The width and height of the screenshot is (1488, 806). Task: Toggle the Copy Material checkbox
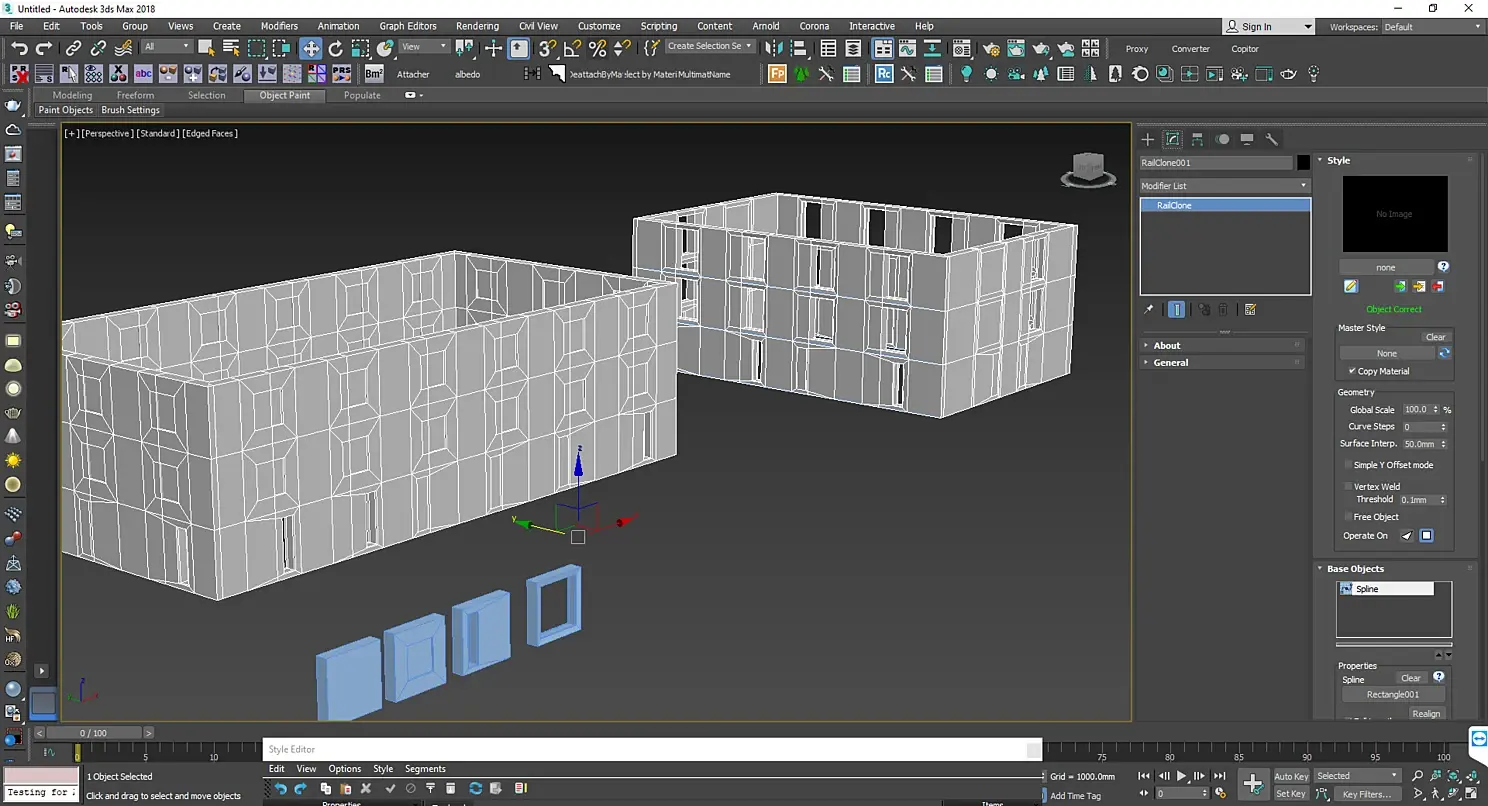tap(1352, 371)
